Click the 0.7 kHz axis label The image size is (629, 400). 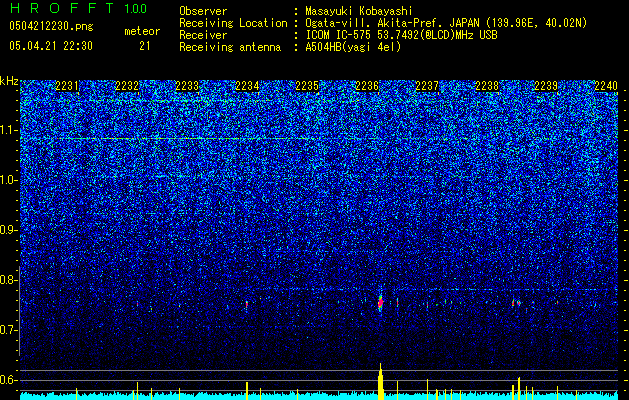[x=9, y=330]
